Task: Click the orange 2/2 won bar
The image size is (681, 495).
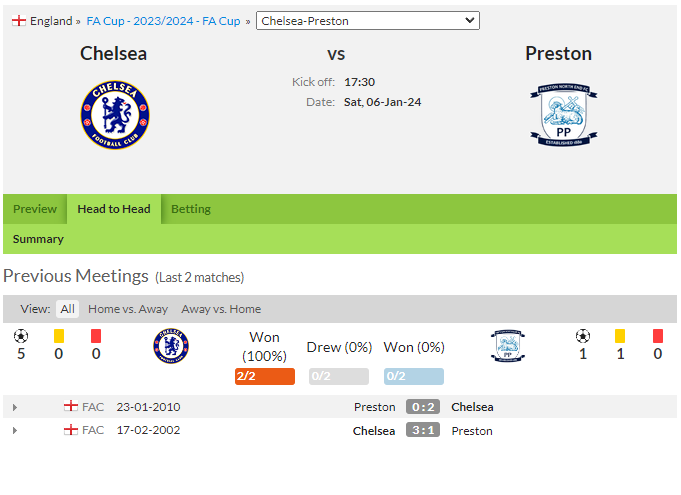Action: click(x=265, y=376)
